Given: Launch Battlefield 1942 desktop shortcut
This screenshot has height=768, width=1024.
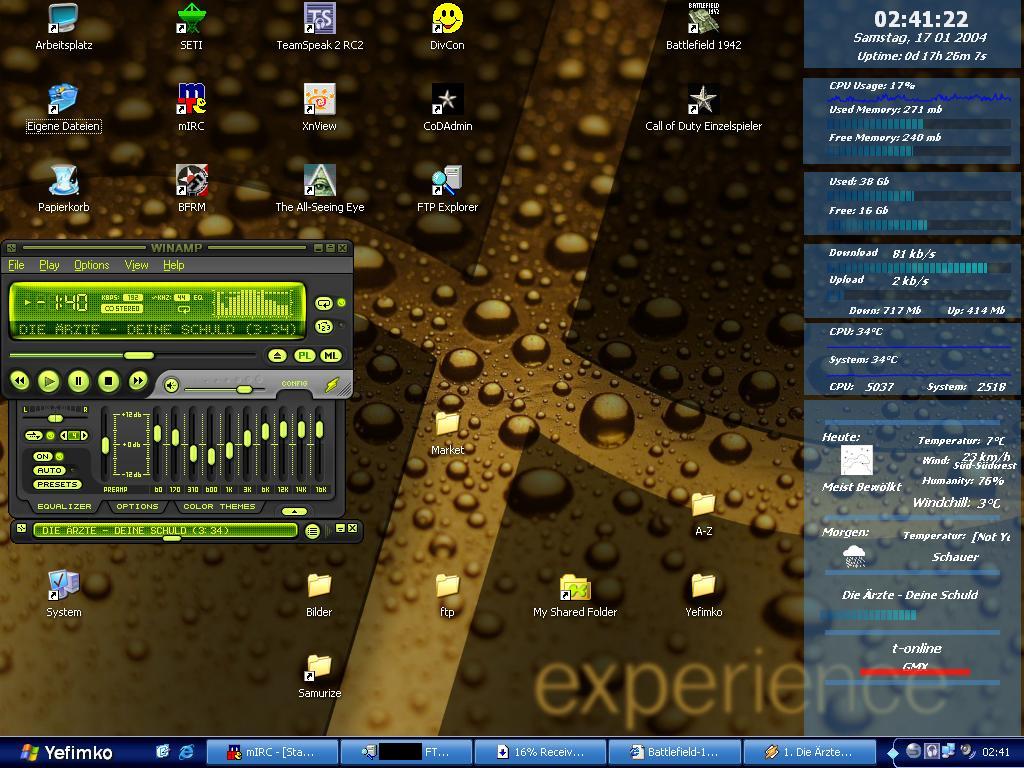Looking at the screenshot, I should [703, 28].
